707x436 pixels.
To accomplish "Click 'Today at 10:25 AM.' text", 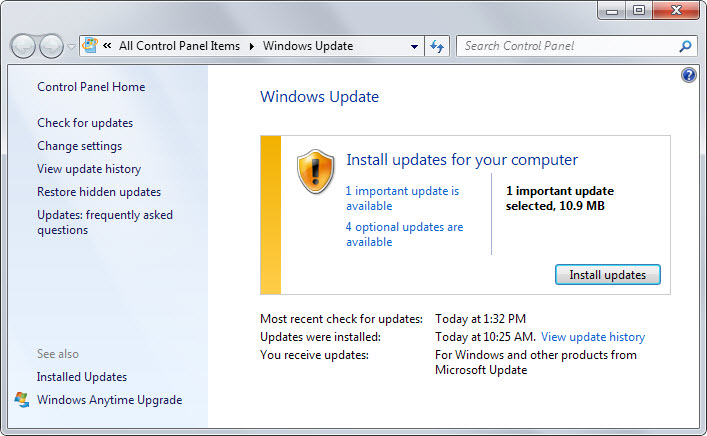I will 485,337.
